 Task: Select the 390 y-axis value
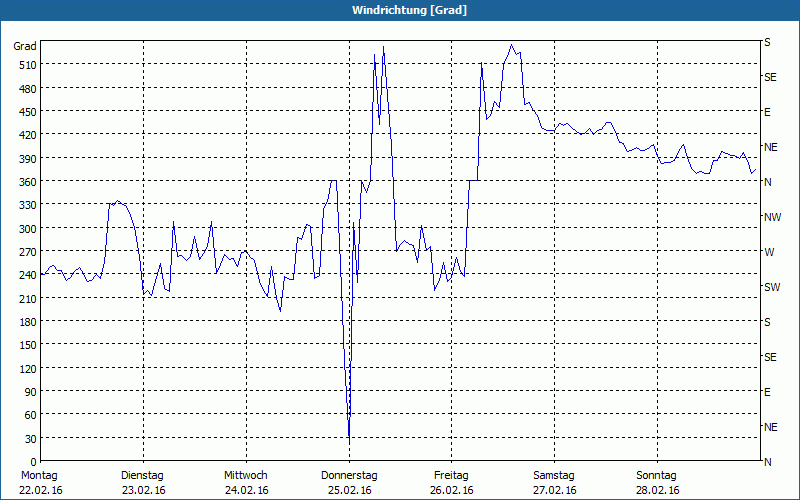click(x=28, y=159)
